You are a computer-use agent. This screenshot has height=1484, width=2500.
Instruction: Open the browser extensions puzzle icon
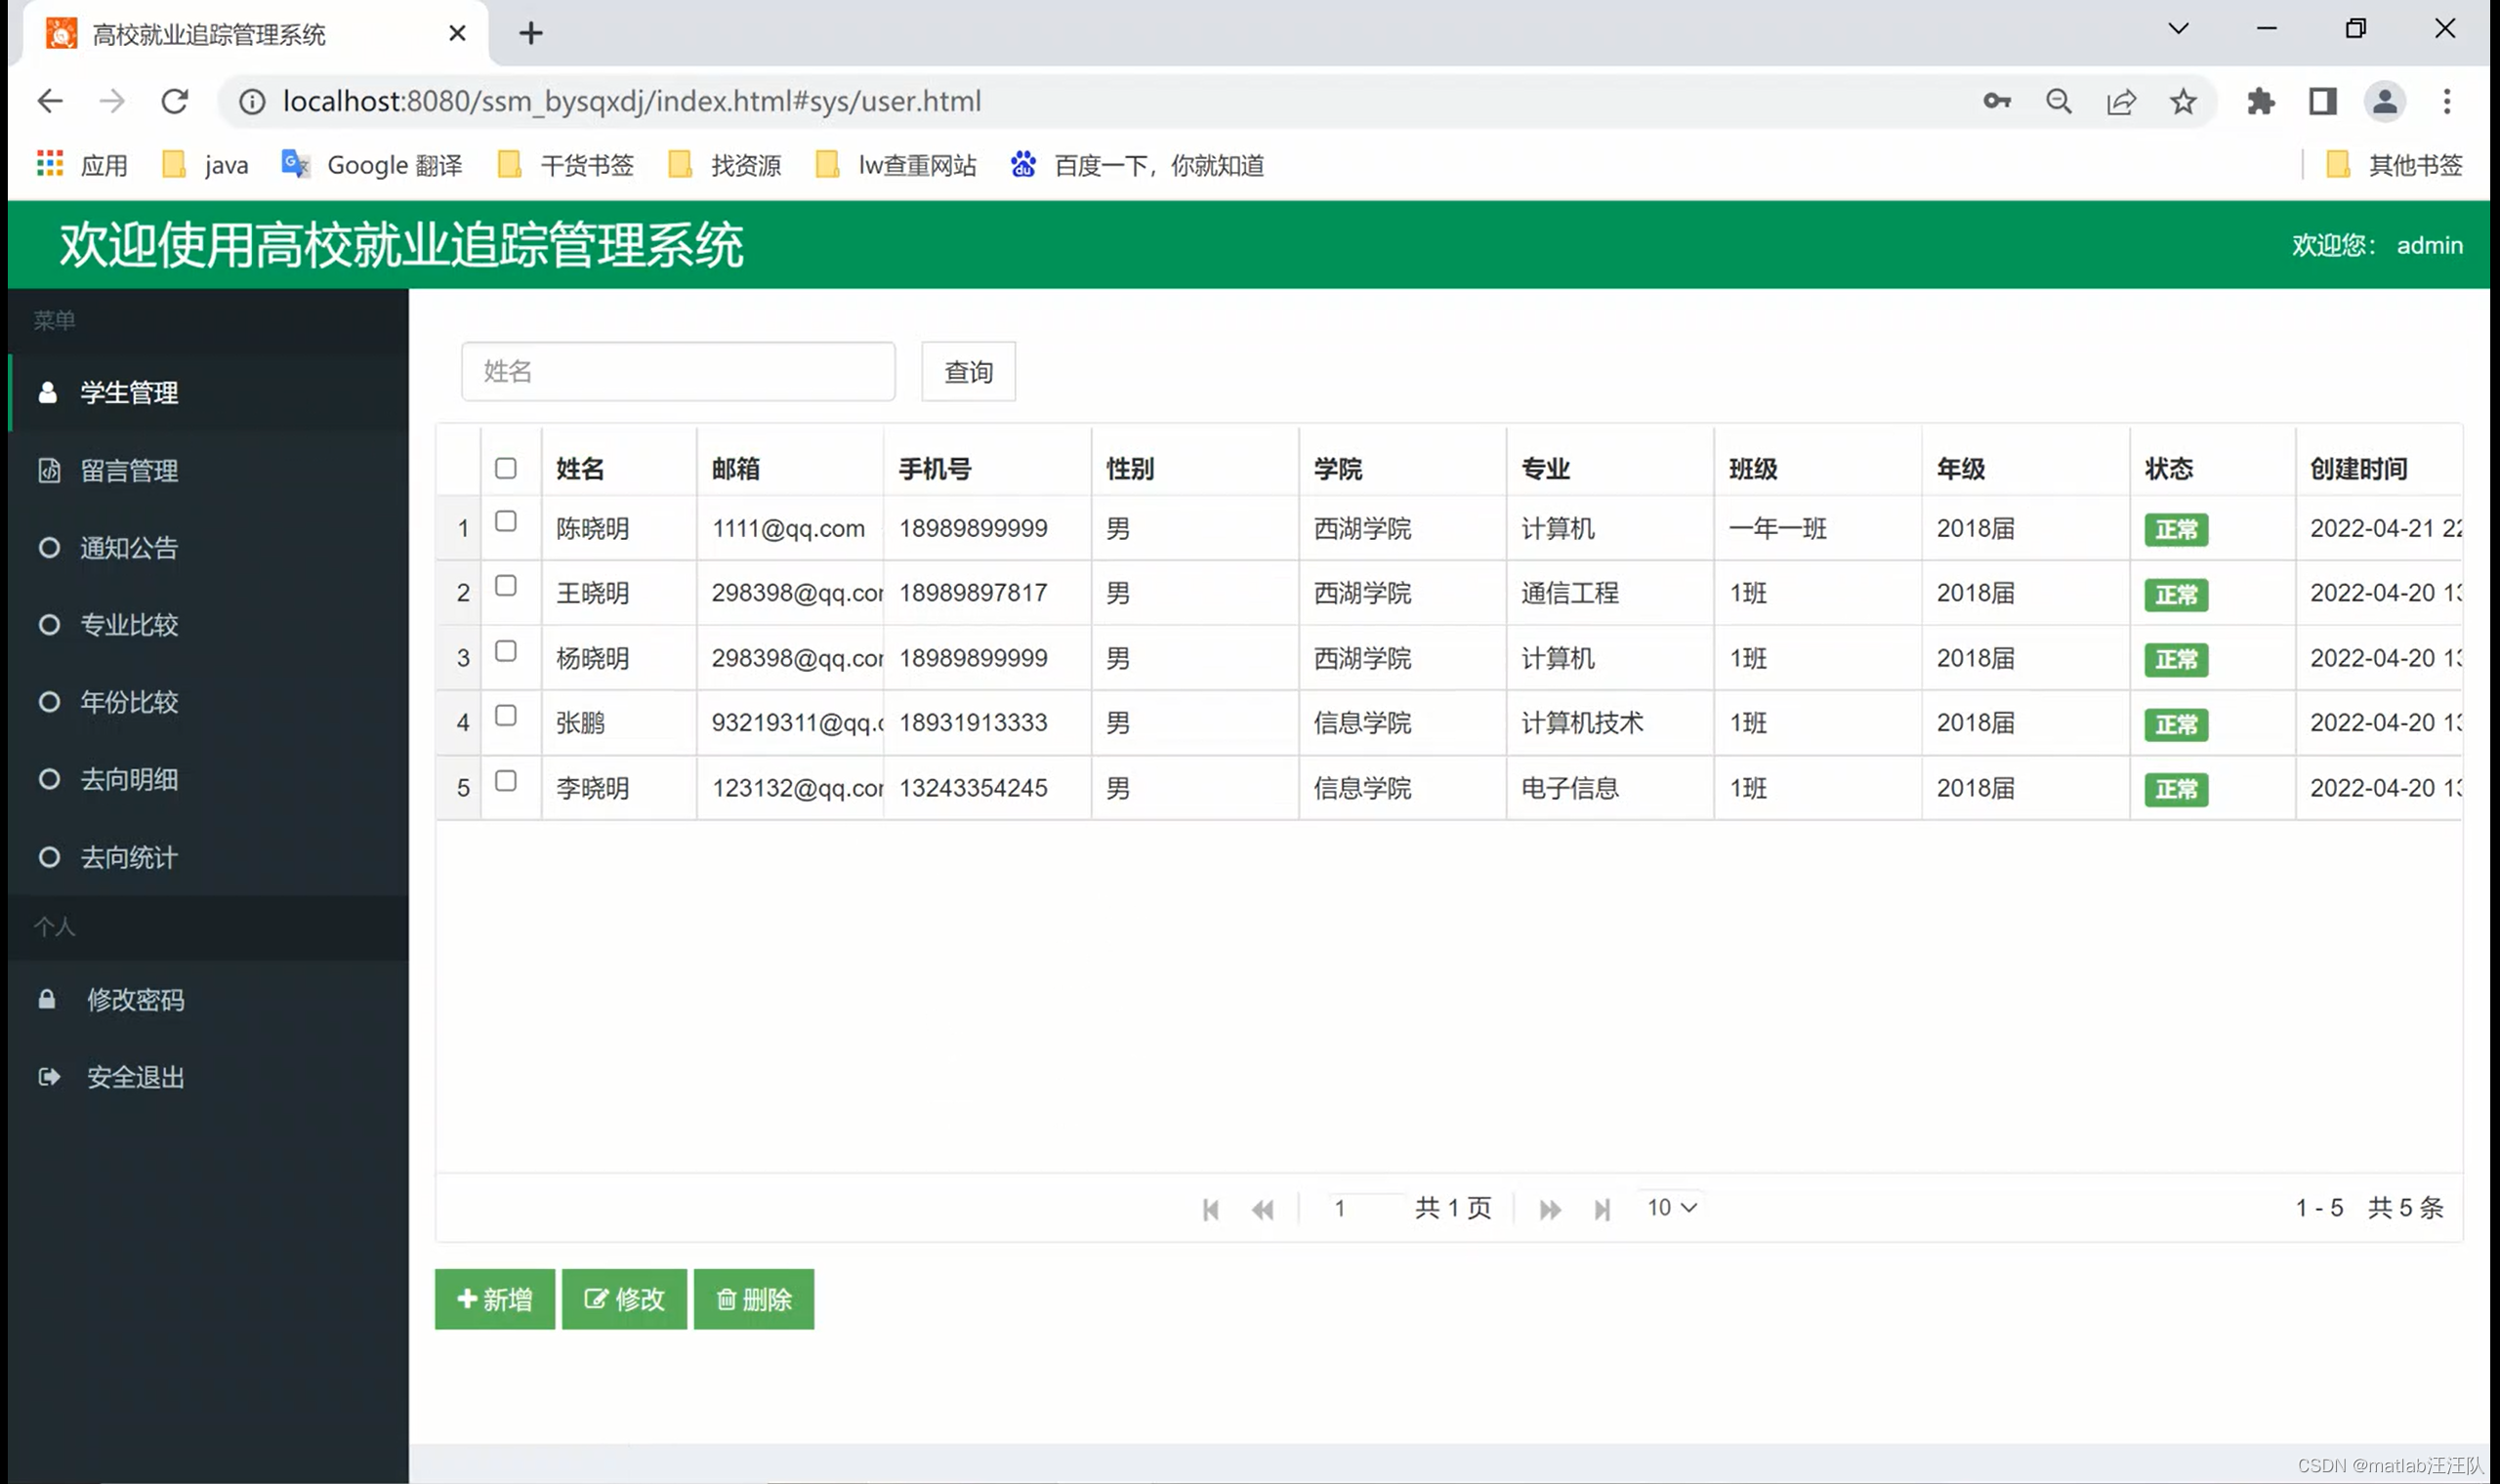[2260, 101]
